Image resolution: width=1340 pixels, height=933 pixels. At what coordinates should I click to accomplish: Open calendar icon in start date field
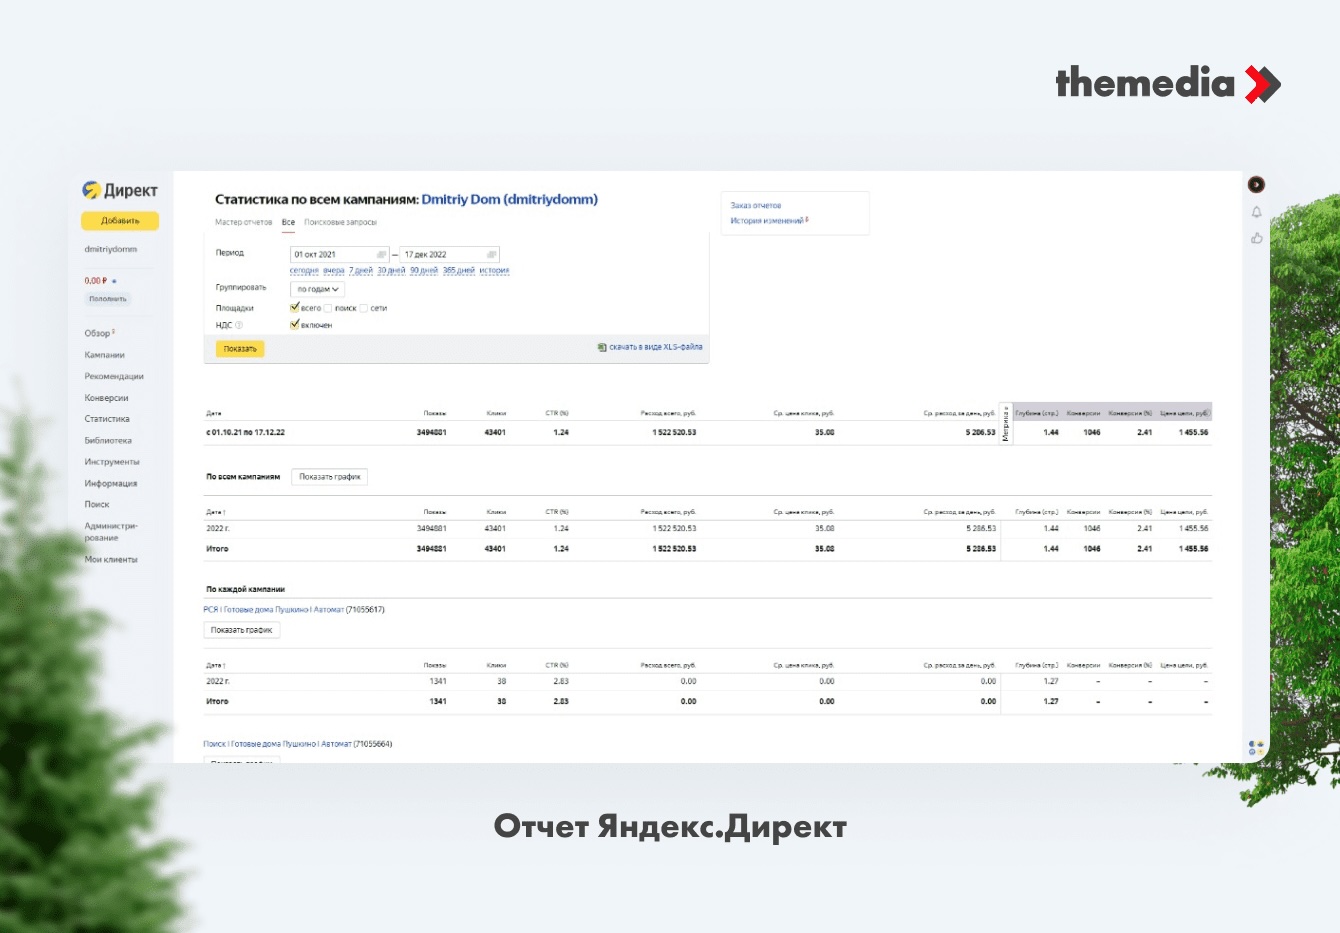click(x=381, y=254)
